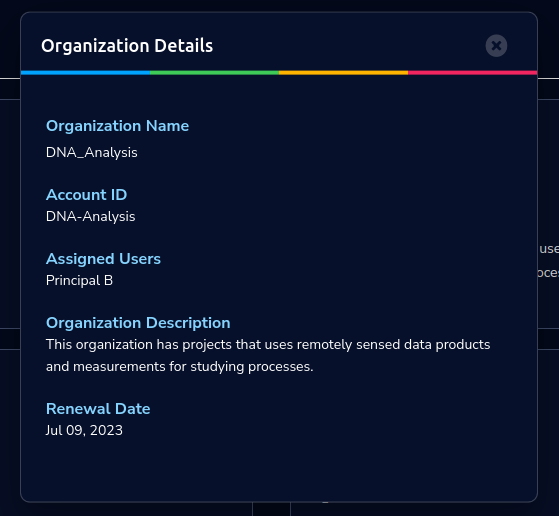Click the Assigned Users label
The height and width of the screenshot is (516, 559).
103,259
